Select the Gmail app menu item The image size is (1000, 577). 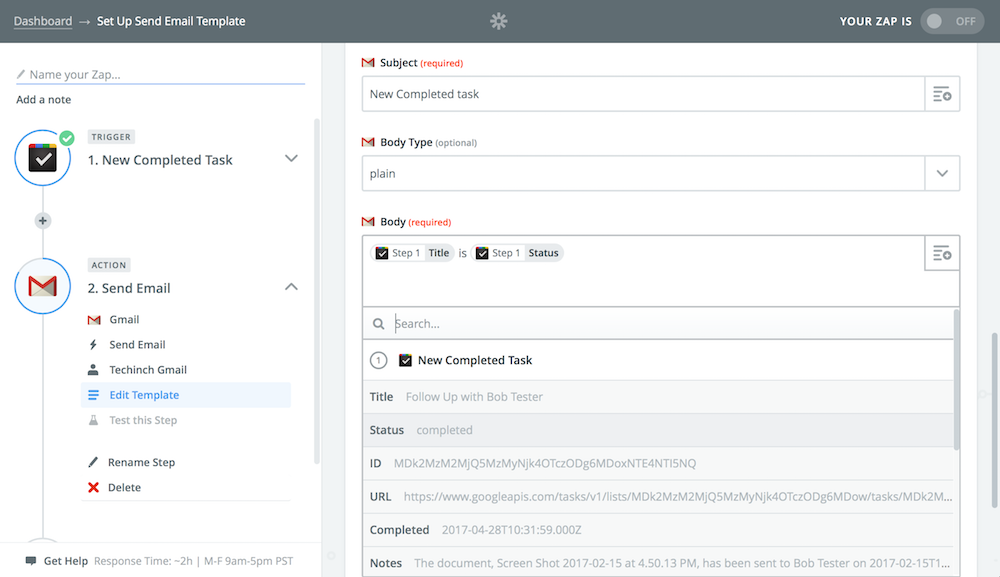(186, 319)
